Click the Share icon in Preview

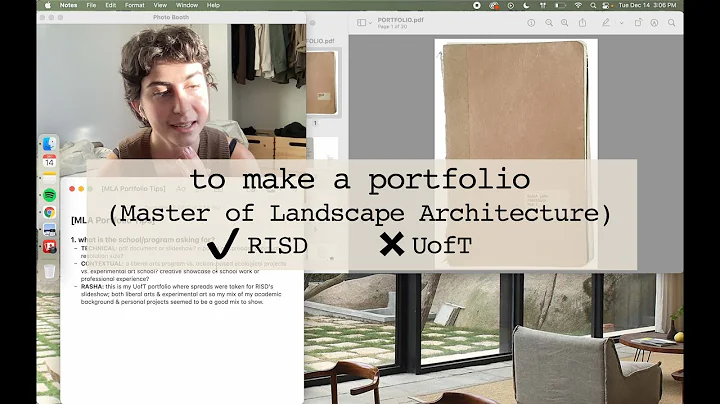pos(582,22)
